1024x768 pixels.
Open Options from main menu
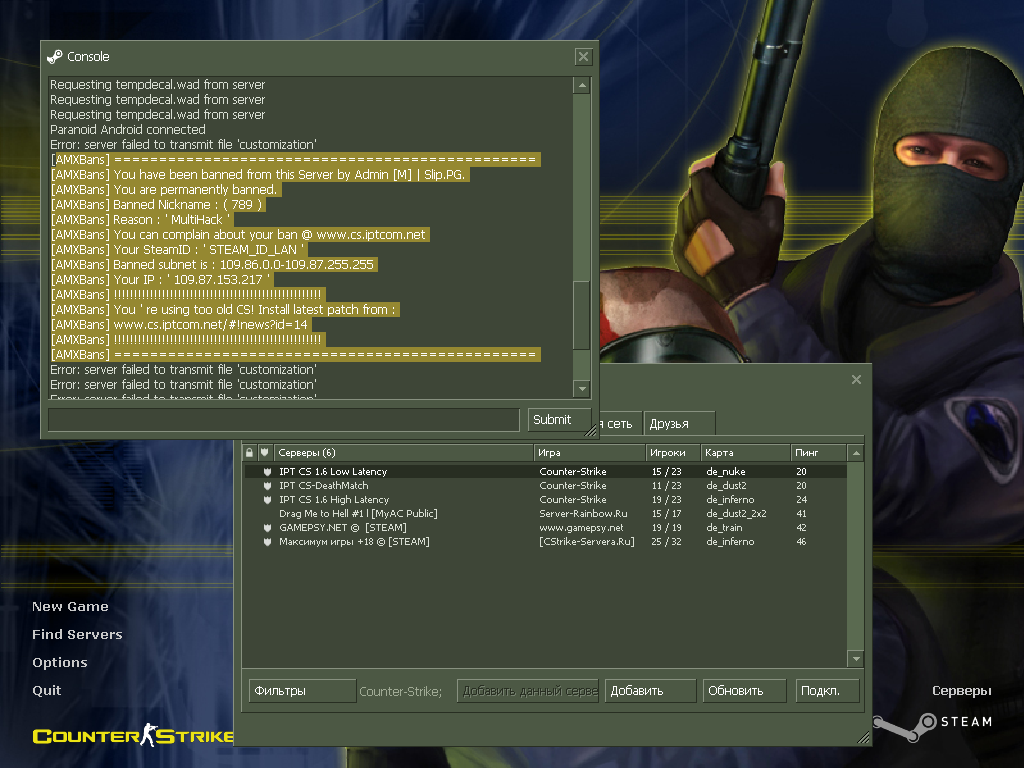click(x=59, y=663)
